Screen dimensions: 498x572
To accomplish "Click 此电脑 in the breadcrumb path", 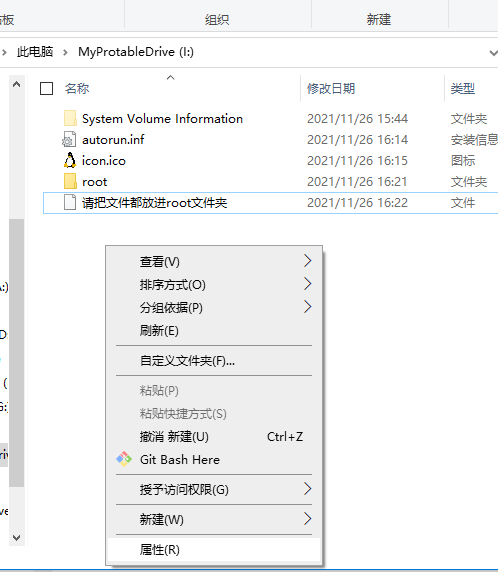I will coord(35,52).
